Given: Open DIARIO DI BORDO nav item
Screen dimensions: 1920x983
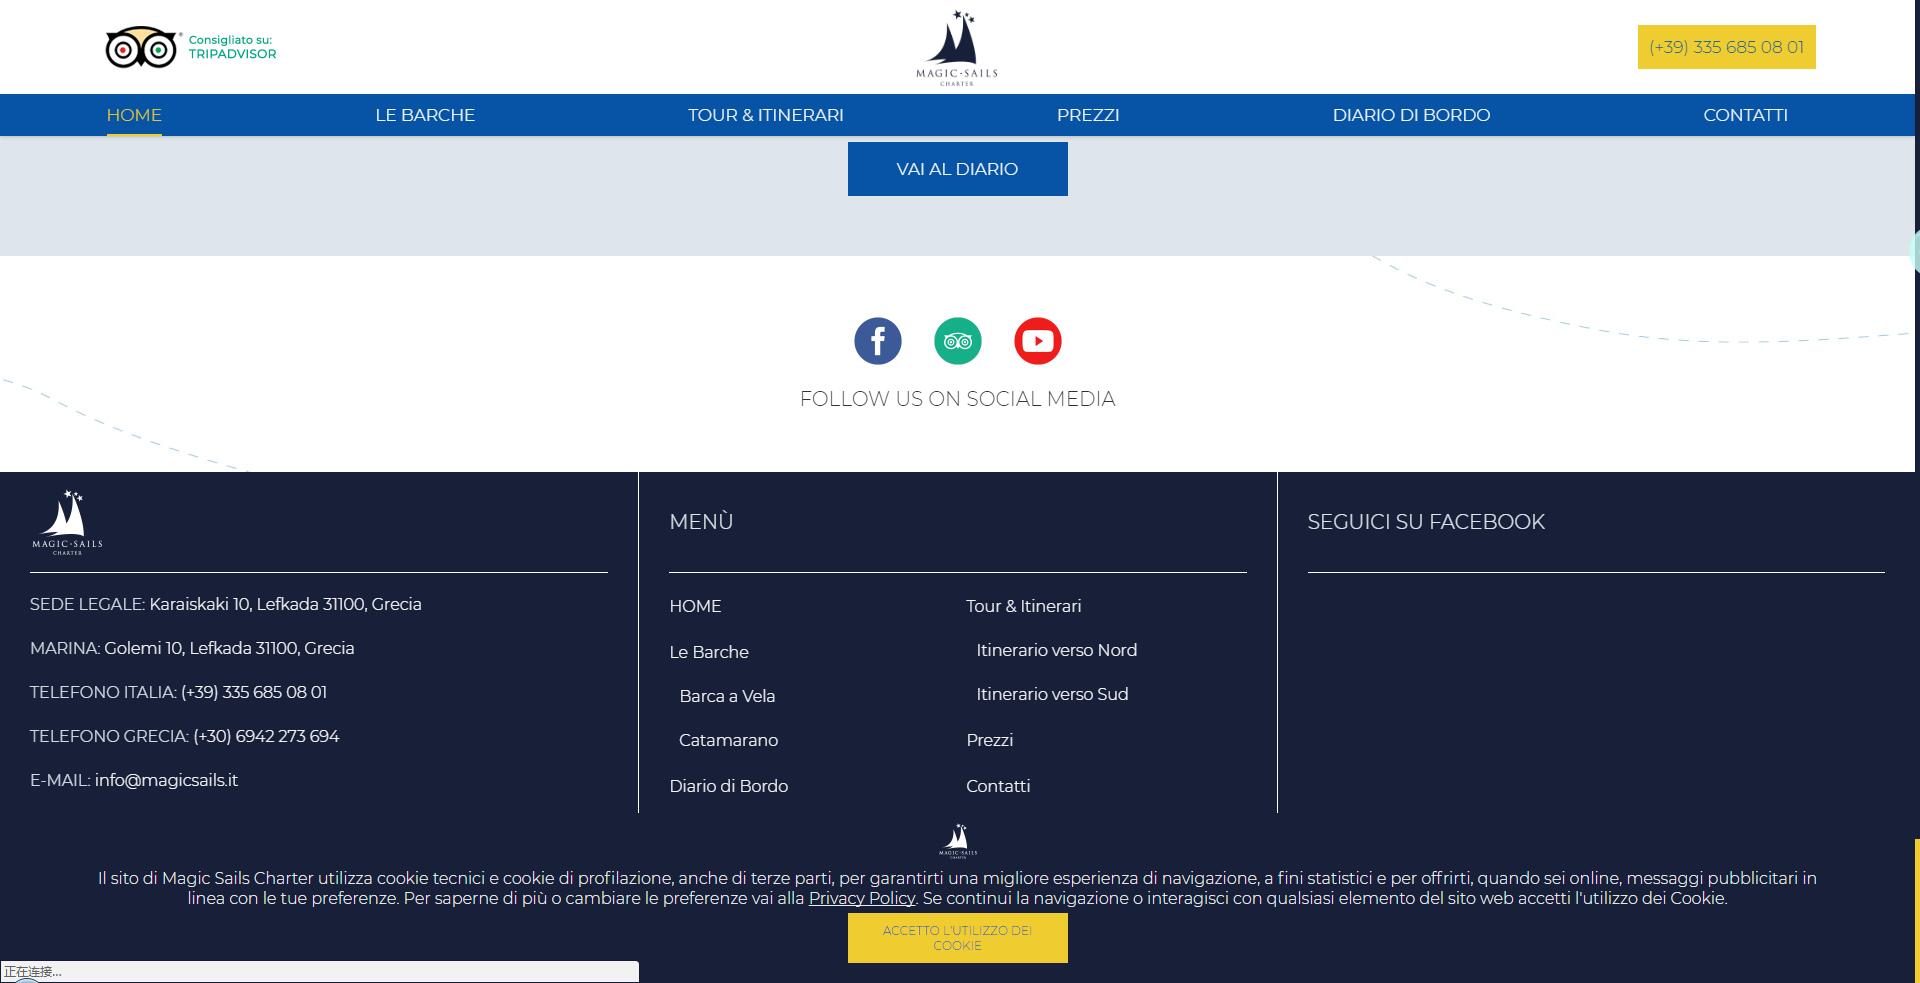Looking at the screenshot, I should coord(1411,115).
